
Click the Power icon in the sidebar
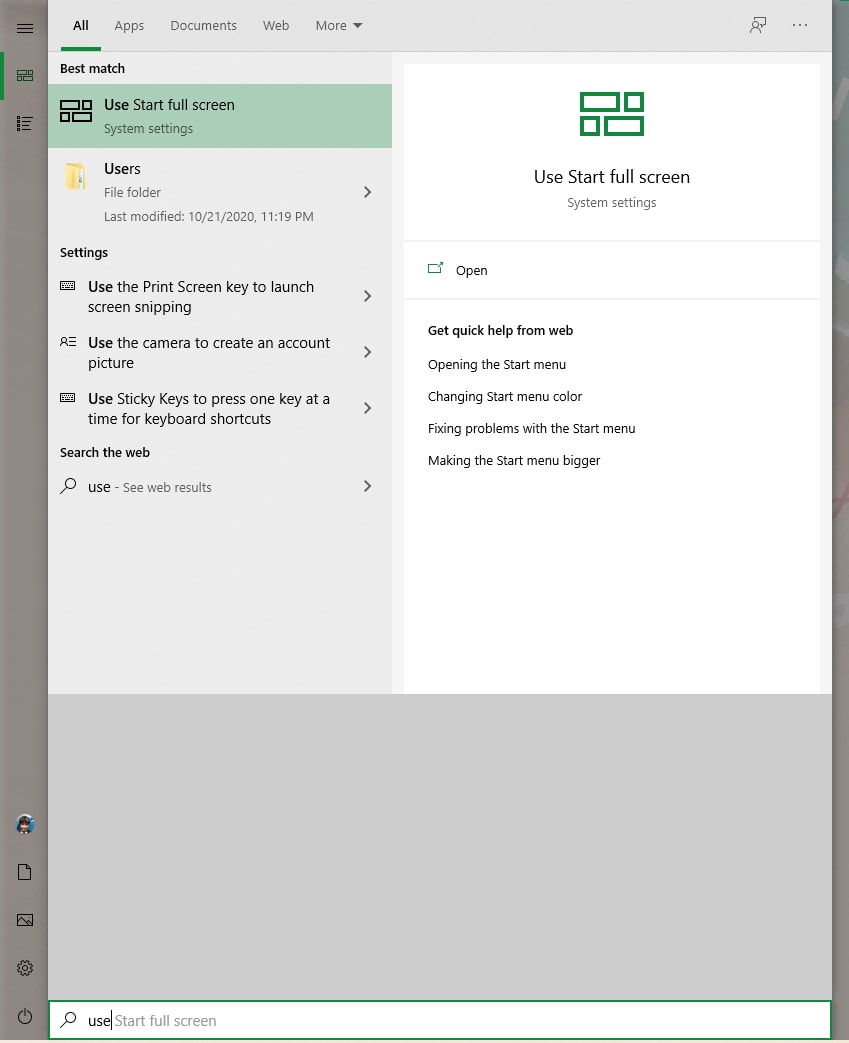[x=25, y=1016]
